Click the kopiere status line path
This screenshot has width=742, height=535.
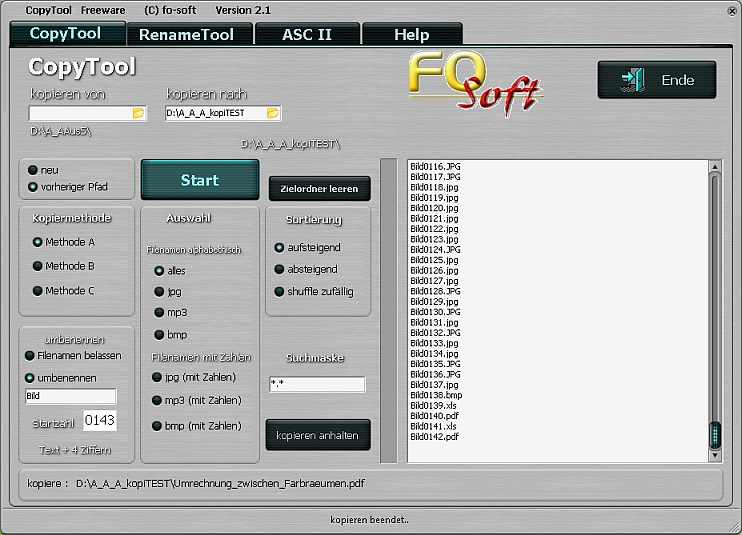tap(220, 484)
